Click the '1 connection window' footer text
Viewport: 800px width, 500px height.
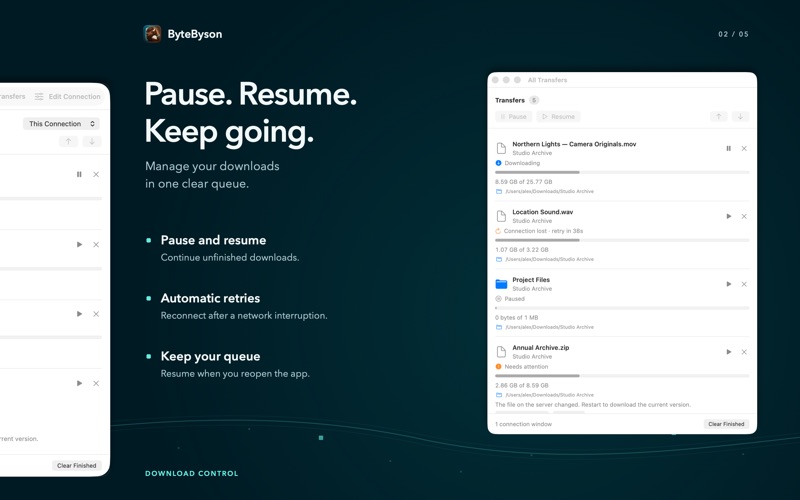(523, 424)
